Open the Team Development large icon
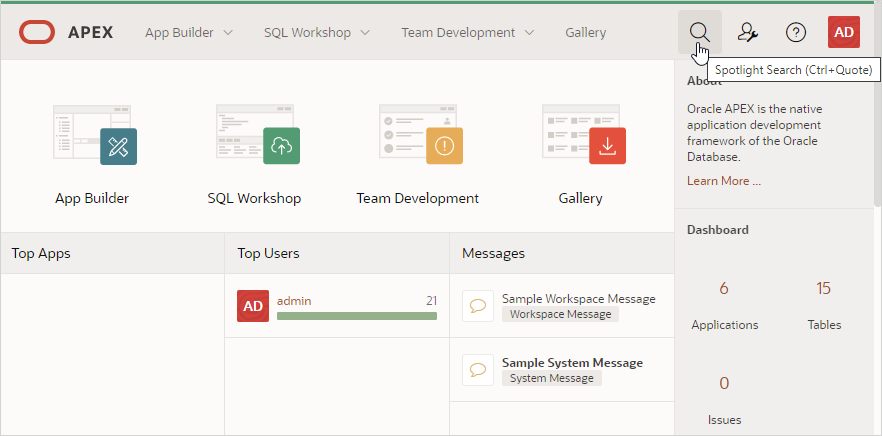The width and height of the screenshot is (882, 436). coord(421,134)
